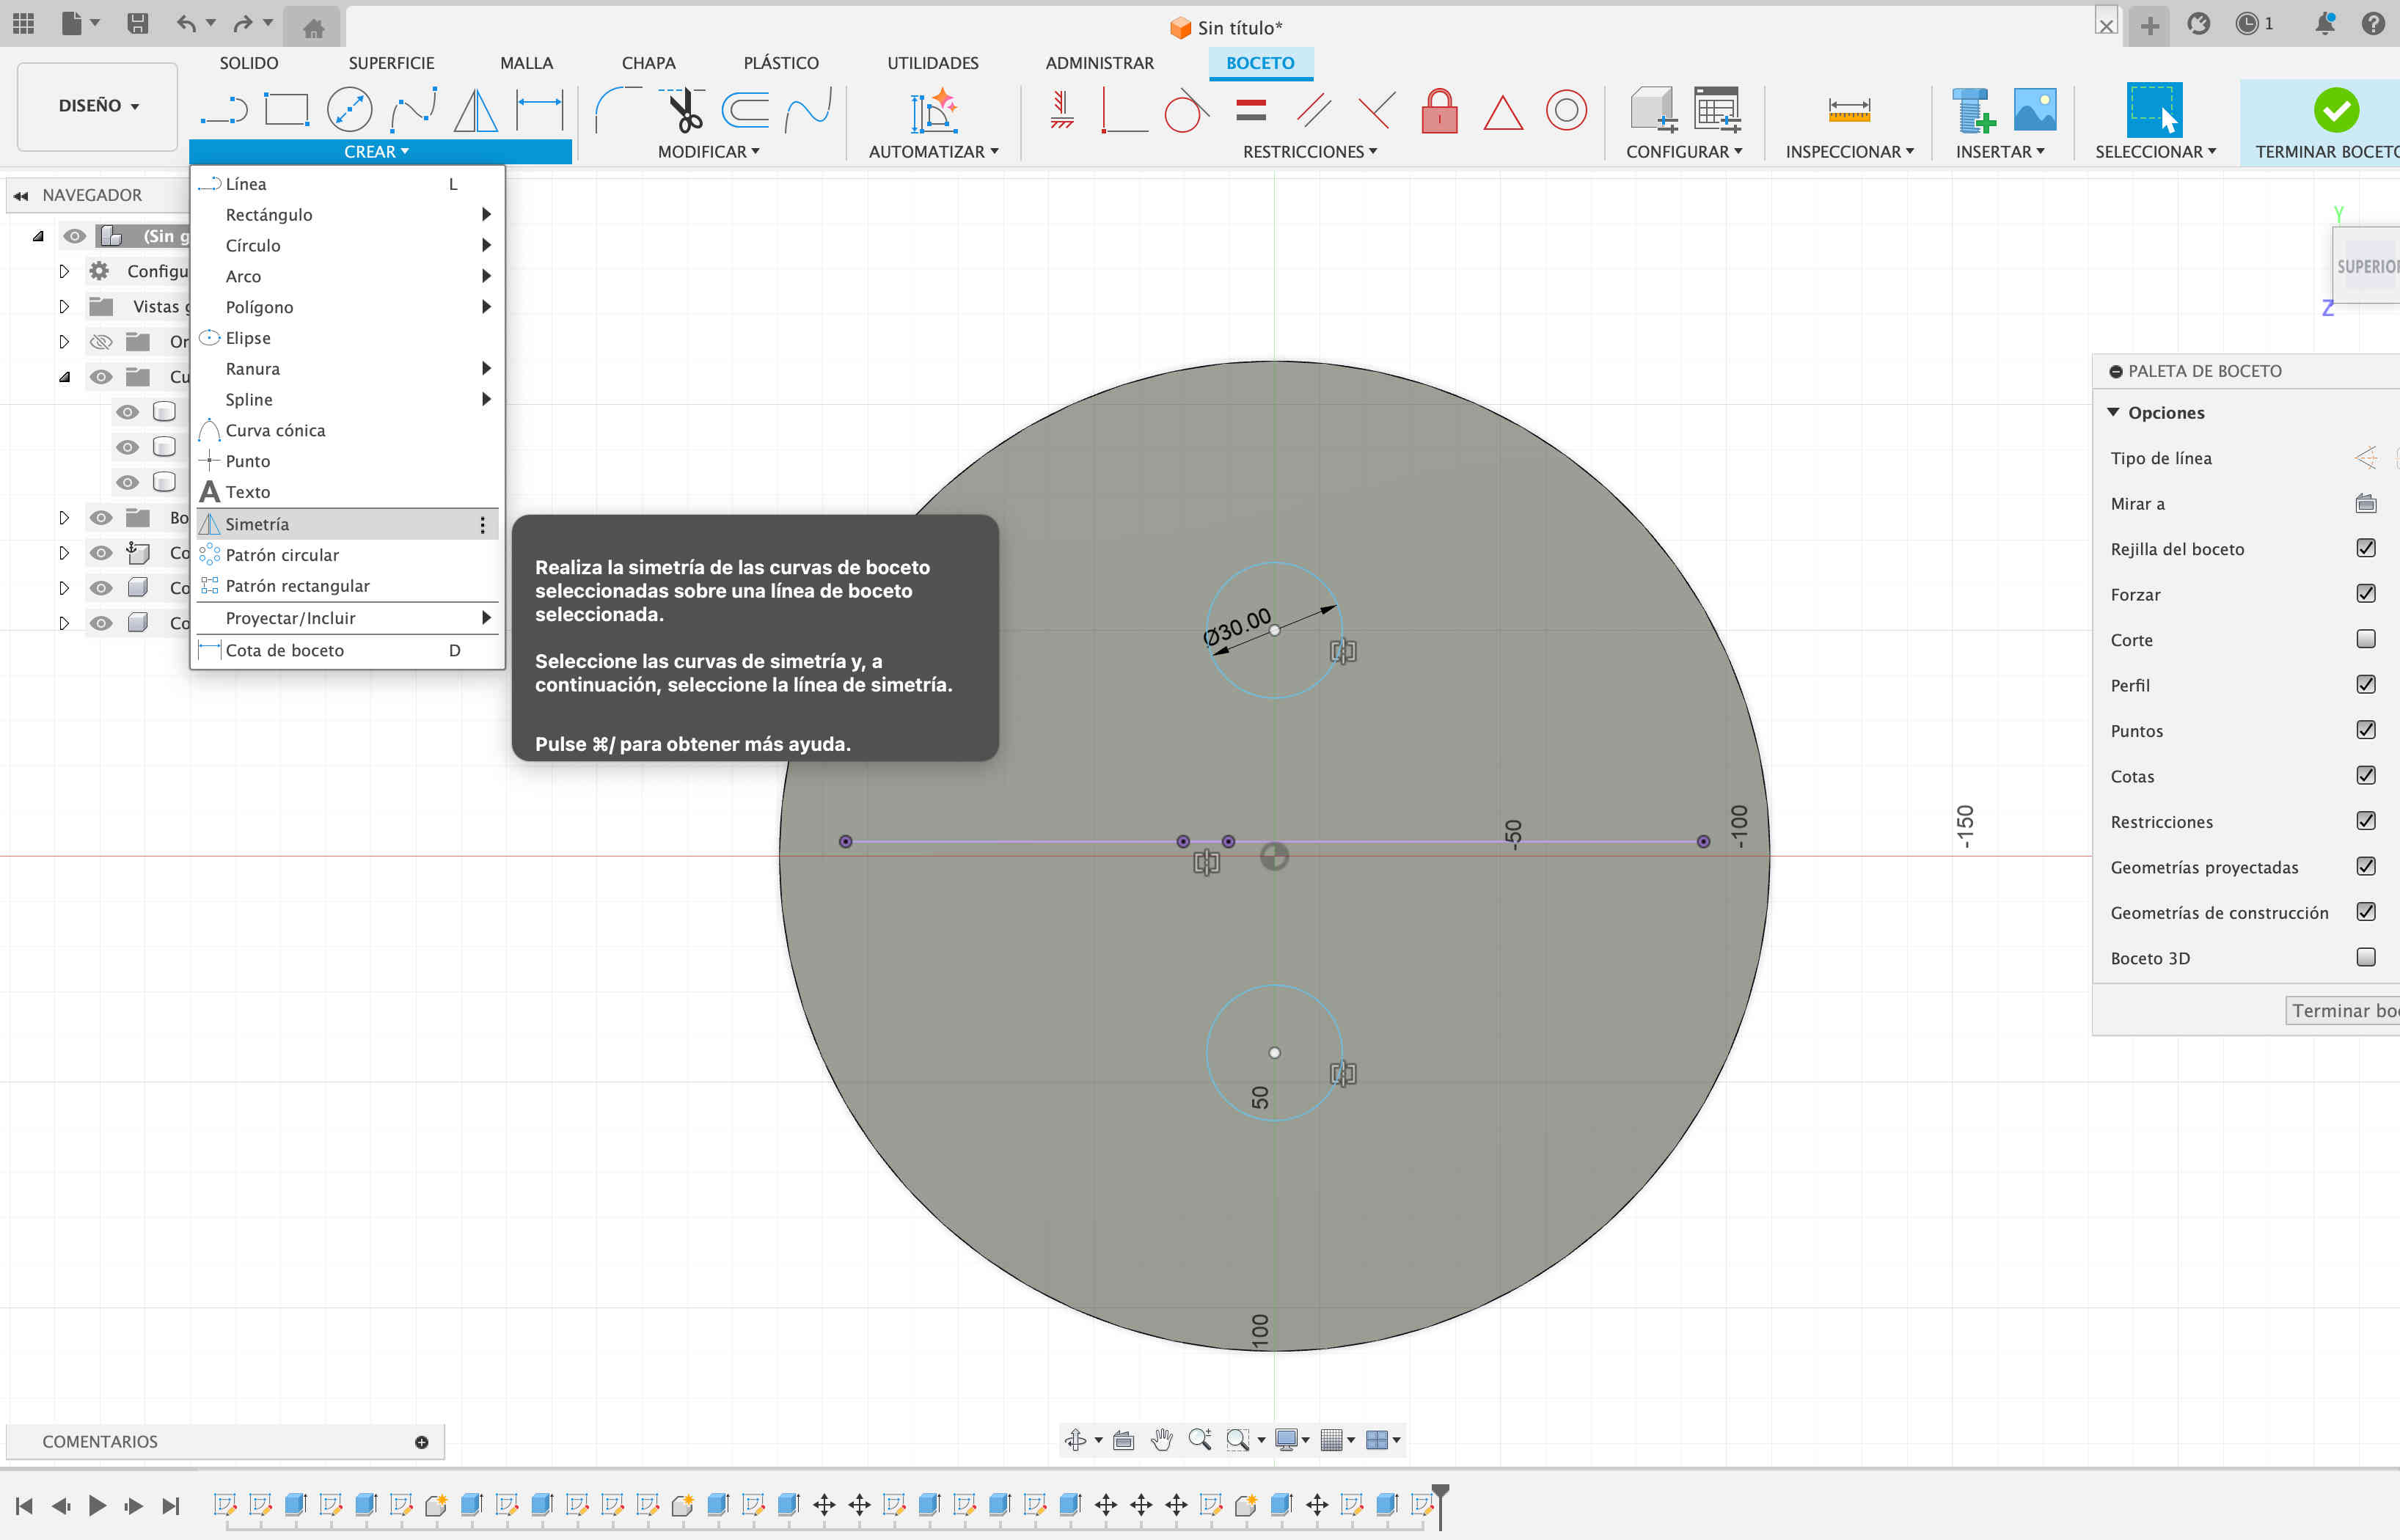The height and width of the screenshot is (1540, 2400).
Task: Expand the COMENTARIOS panel plus button
Action: click(x=422, y=1442)
